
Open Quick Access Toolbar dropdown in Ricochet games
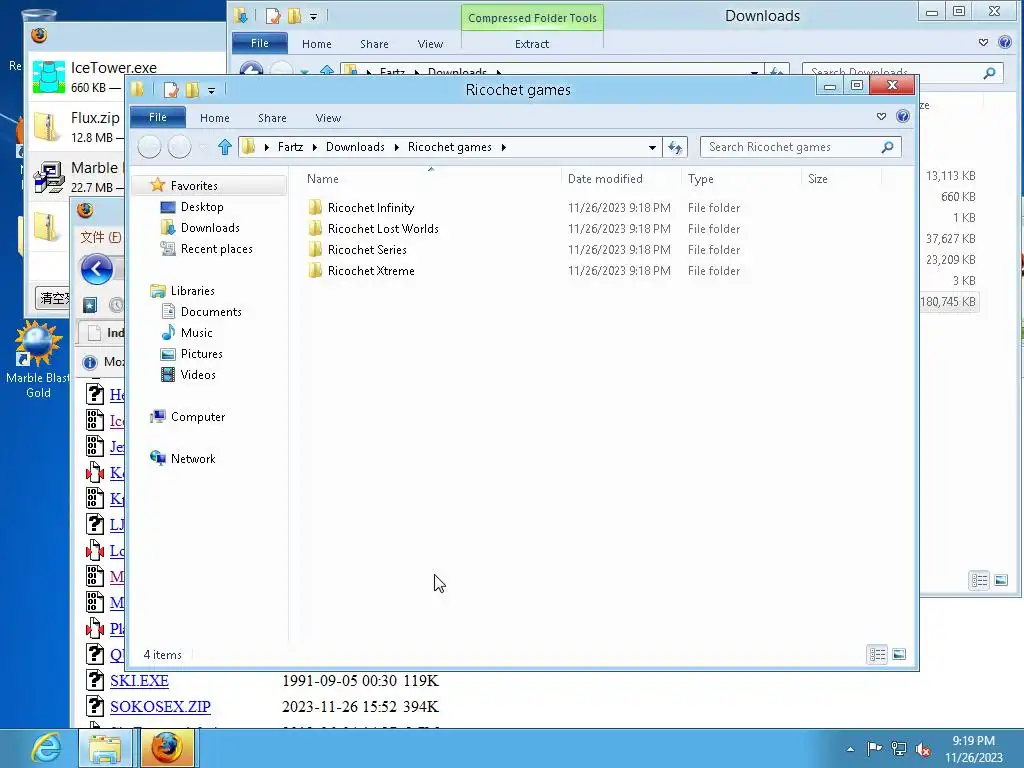tap(212, 90)
